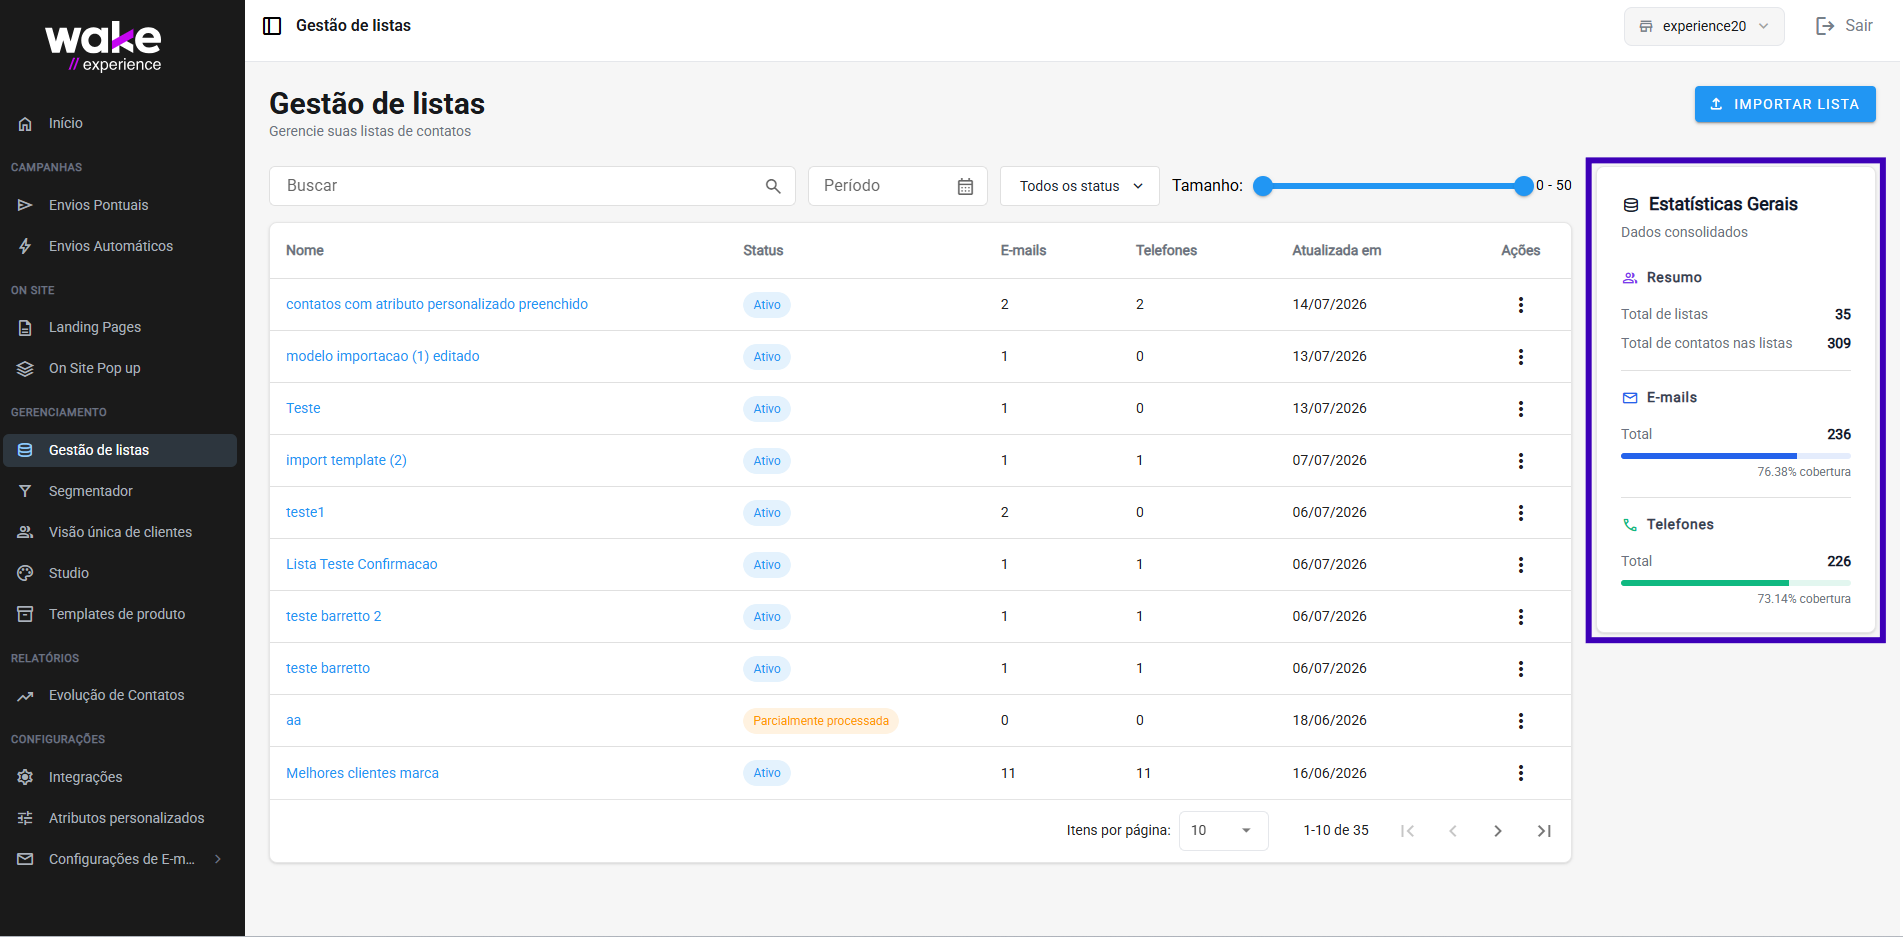The width and height of the screenshot is (1903, 937).
Task: Open the calendar icon in Período
Action: coord(965,186)
